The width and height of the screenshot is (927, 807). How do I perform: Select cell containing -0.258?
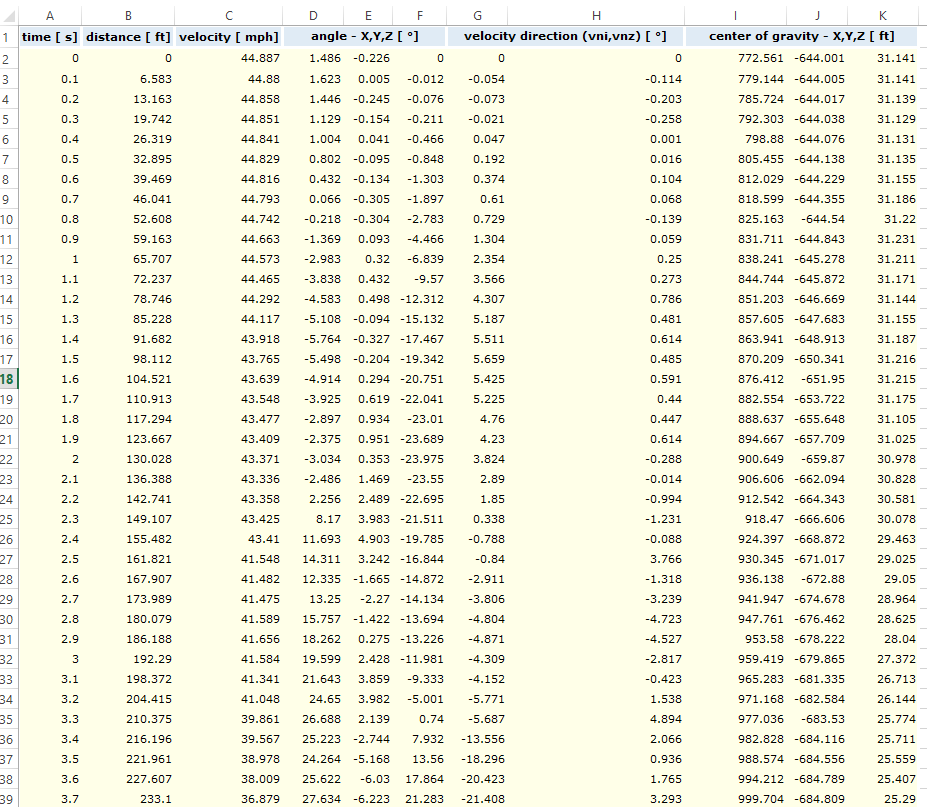tap(596, 119)
